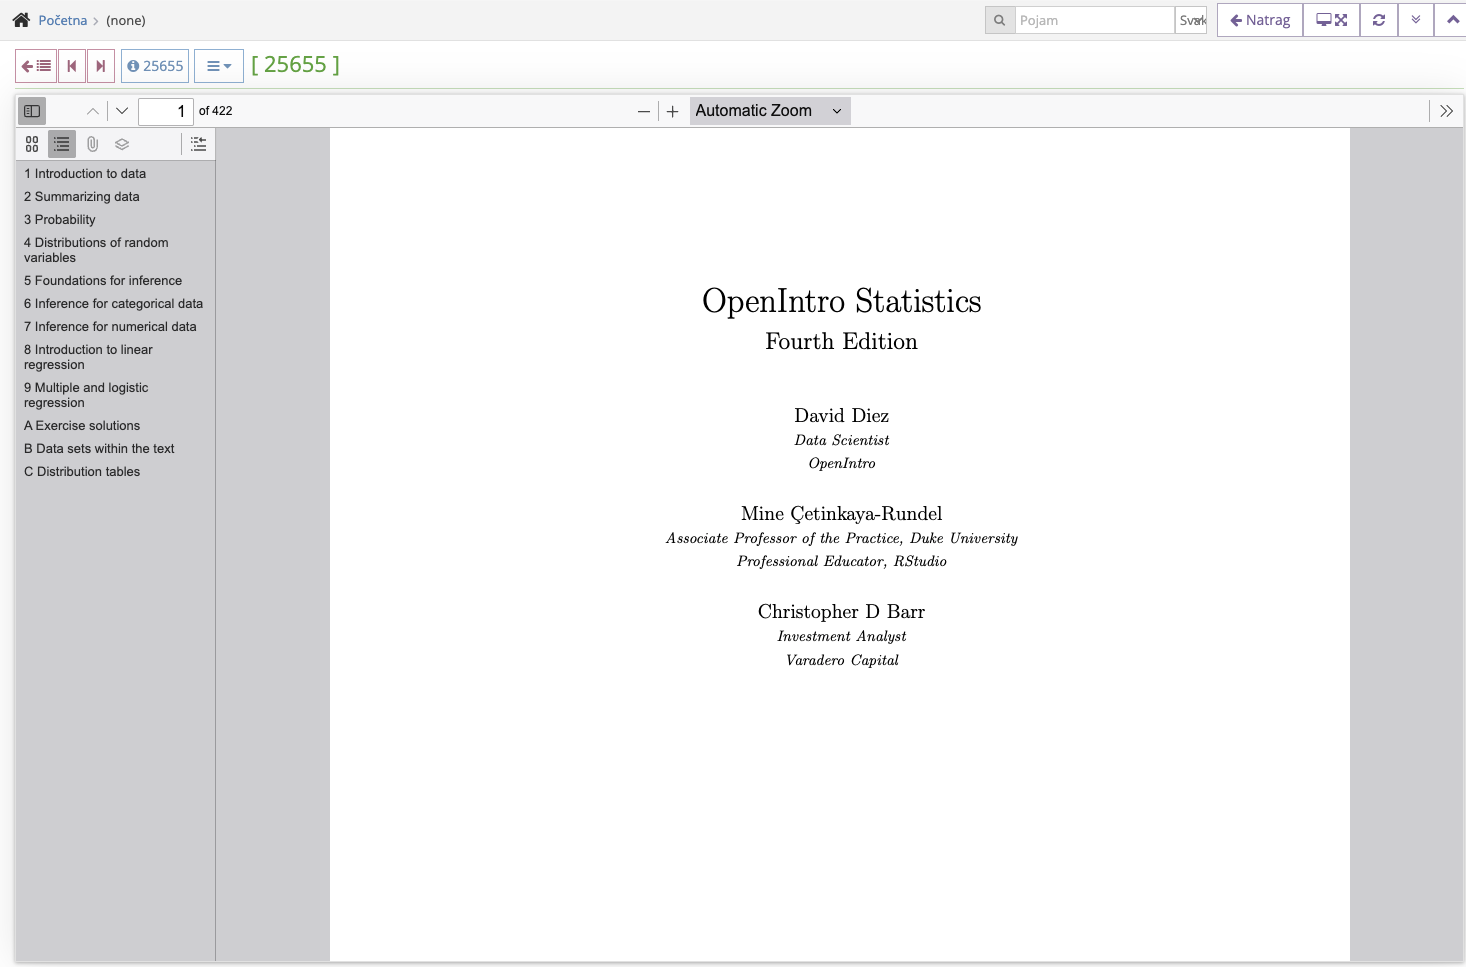Open 8 Introduction to linear regression
Image resolution: width=1466 pixels, height=967 pixels.
[88, 357]
